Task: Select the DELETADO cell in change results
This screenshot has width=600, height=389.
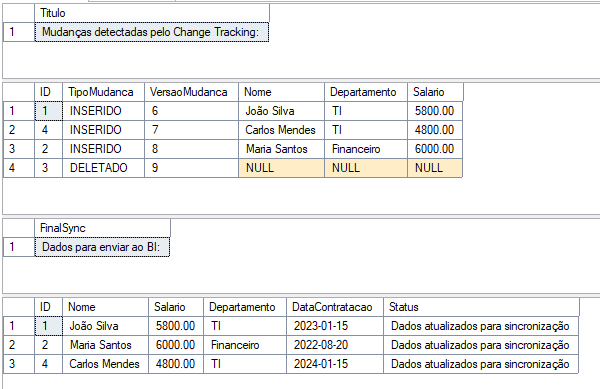Action: click(103, 168)
